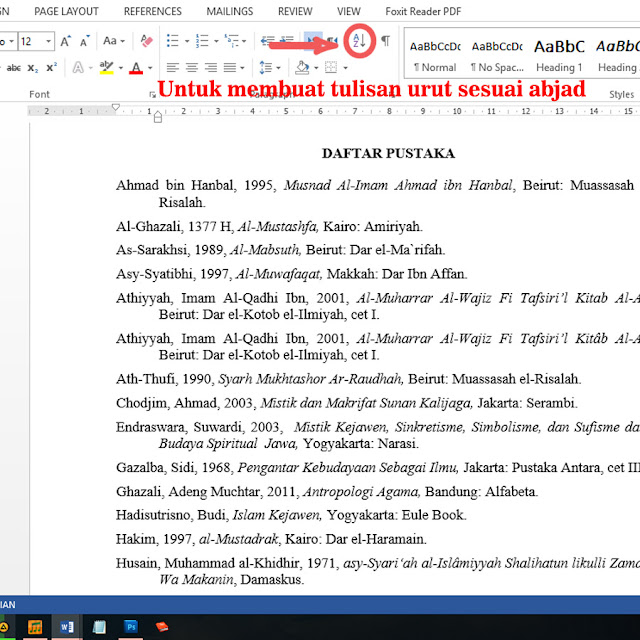Click the Ghazali, Adeng Muchtar entry

(327, 491)
